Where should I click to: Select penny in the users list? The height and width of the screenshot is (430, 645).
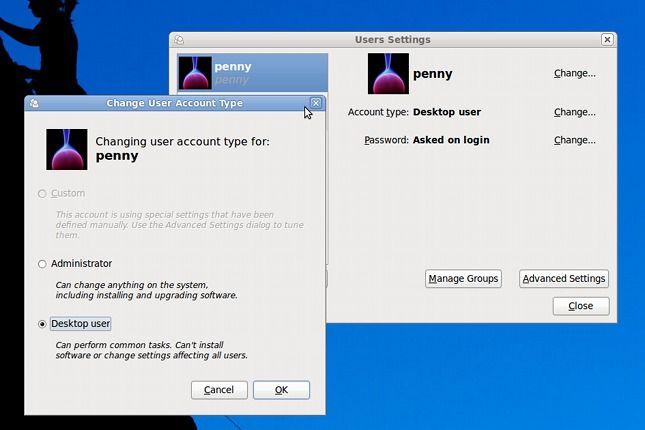click(253, 72)
